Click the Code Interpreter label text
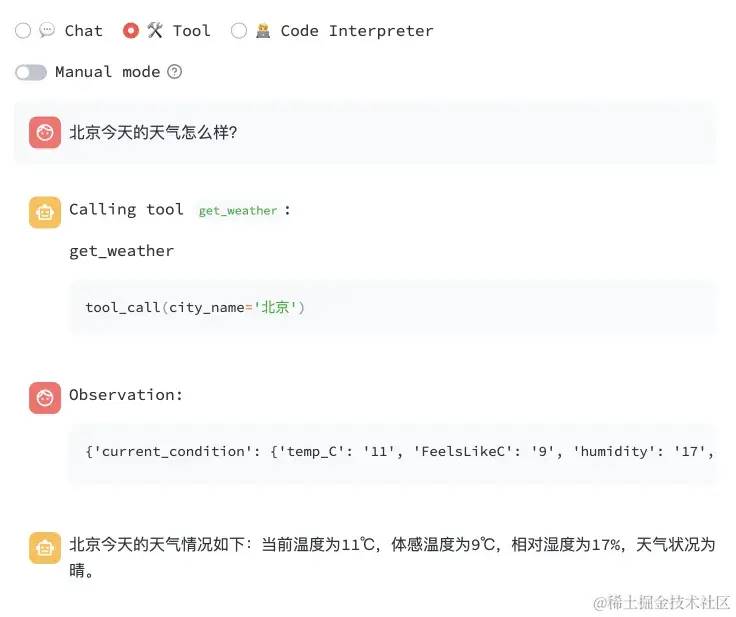Viewport: 736px width, 617px height. click(357, 31)
